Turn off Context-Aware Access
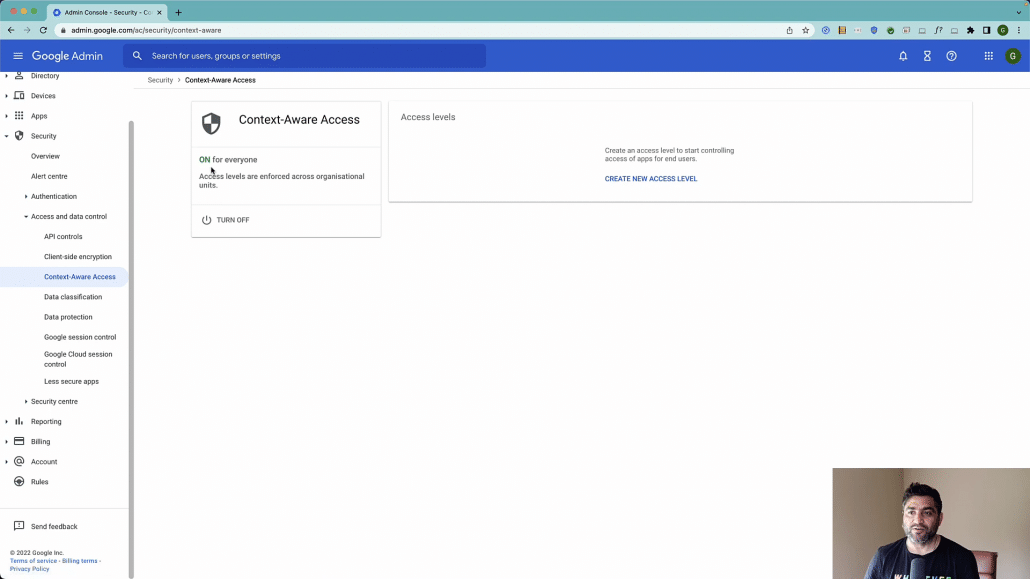The height and width of the screenshot is (579, 1030). pyautogui.click(x=225, y=220)
